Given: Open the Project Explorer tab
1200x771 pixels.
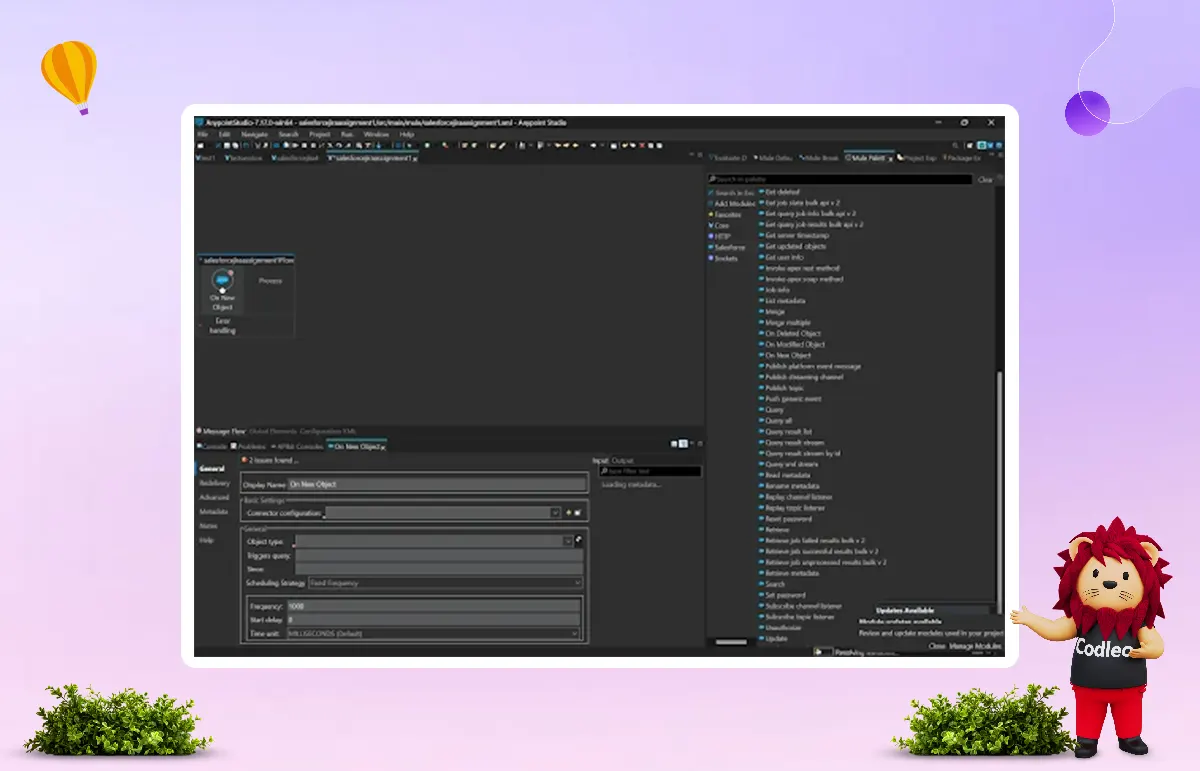Looking at the screenshot, I should tap(917, 158).
